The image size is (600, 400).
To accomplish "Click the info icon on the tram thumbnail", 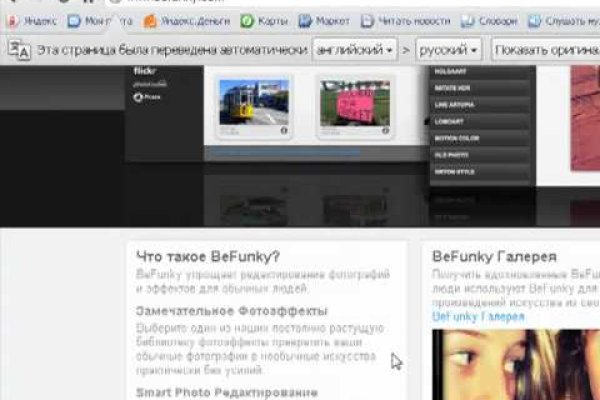I will click(284, 130).
